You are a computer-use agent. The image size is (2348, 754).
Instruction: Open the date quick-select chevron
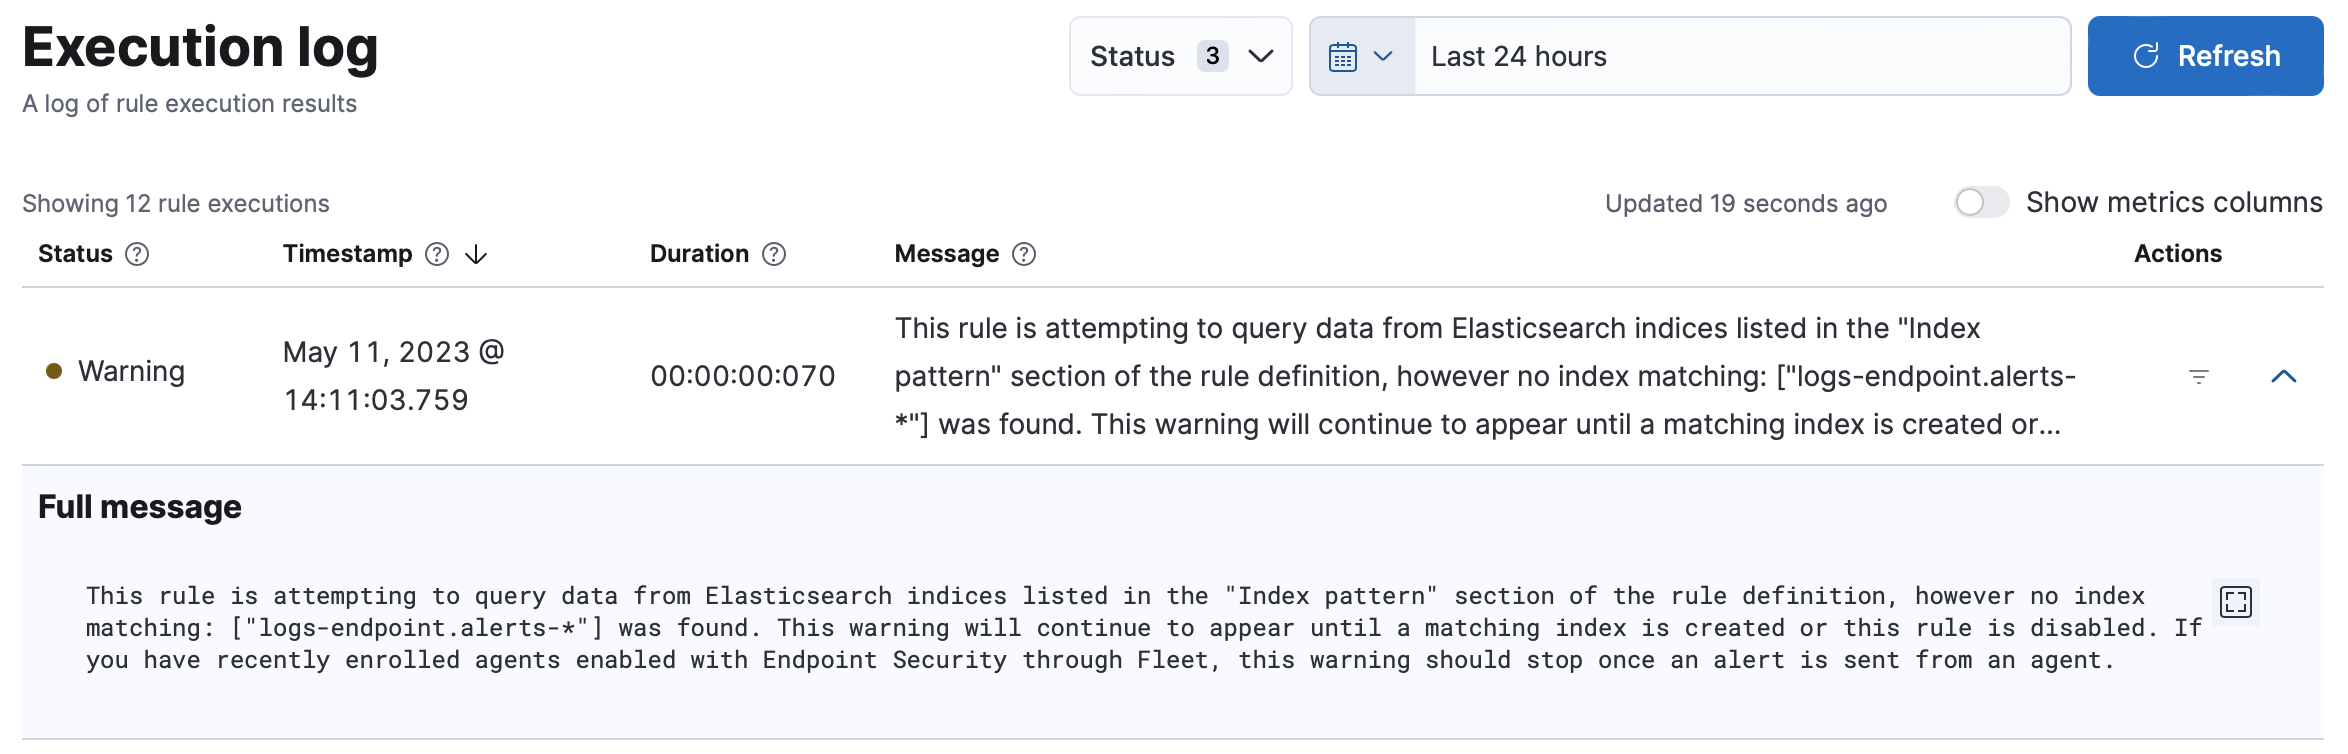pyautogui.click(x=1385, y=56)
